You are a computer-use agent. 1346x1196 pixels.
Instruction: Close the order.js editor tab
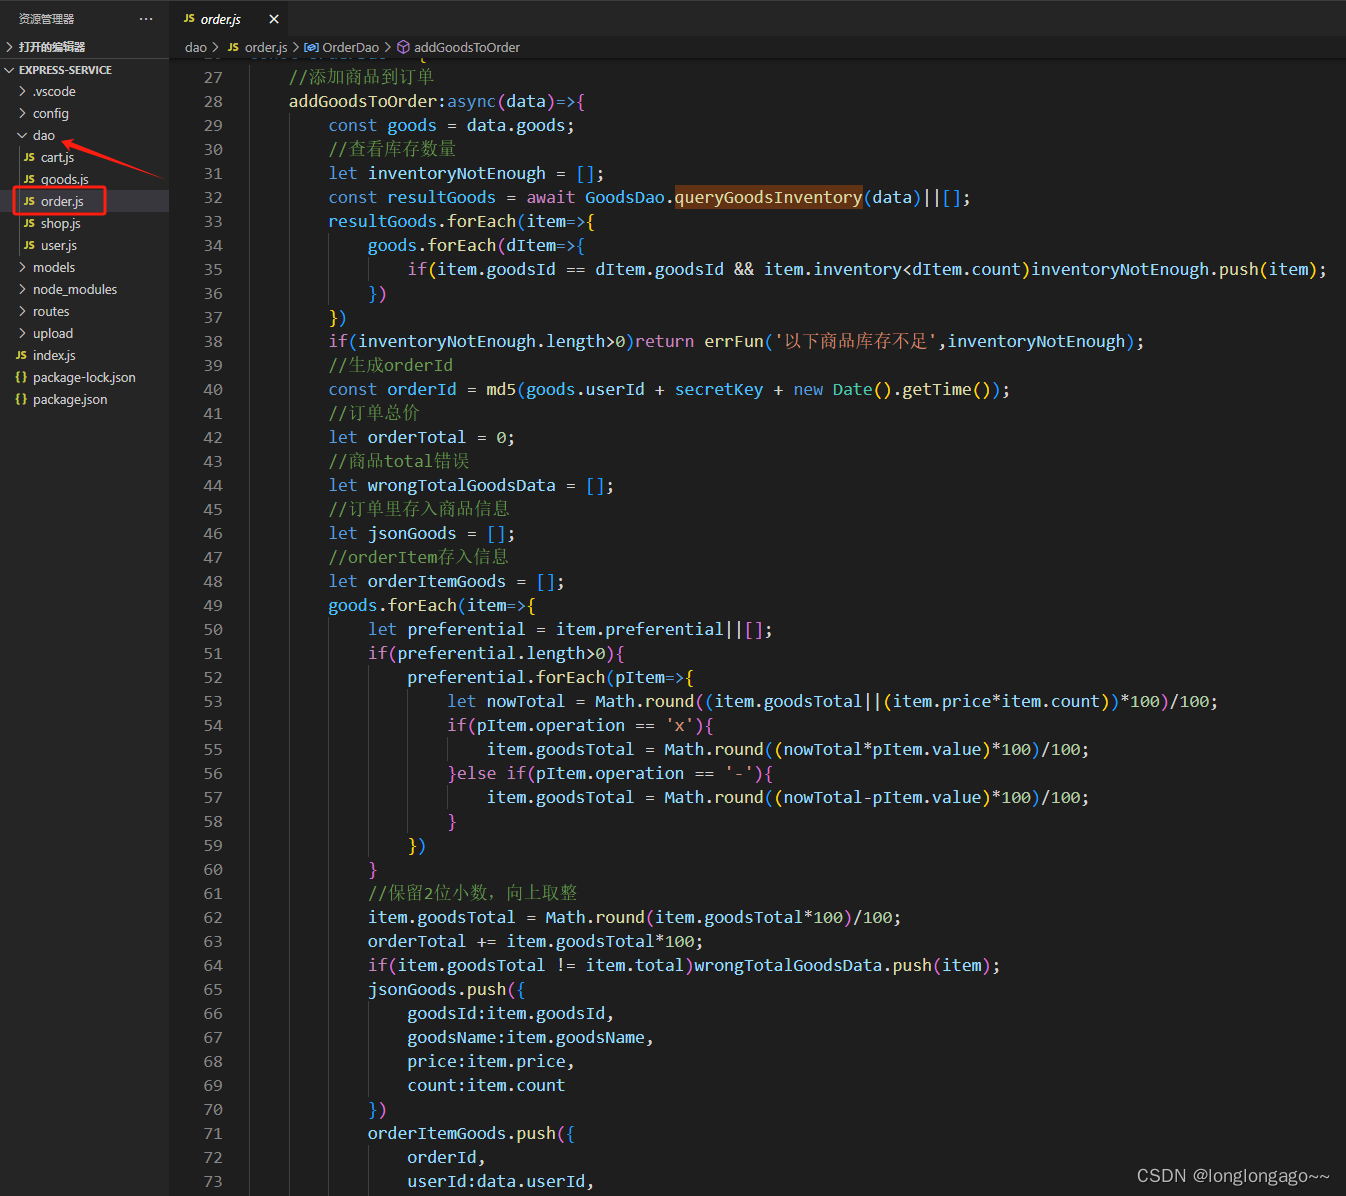274,19
